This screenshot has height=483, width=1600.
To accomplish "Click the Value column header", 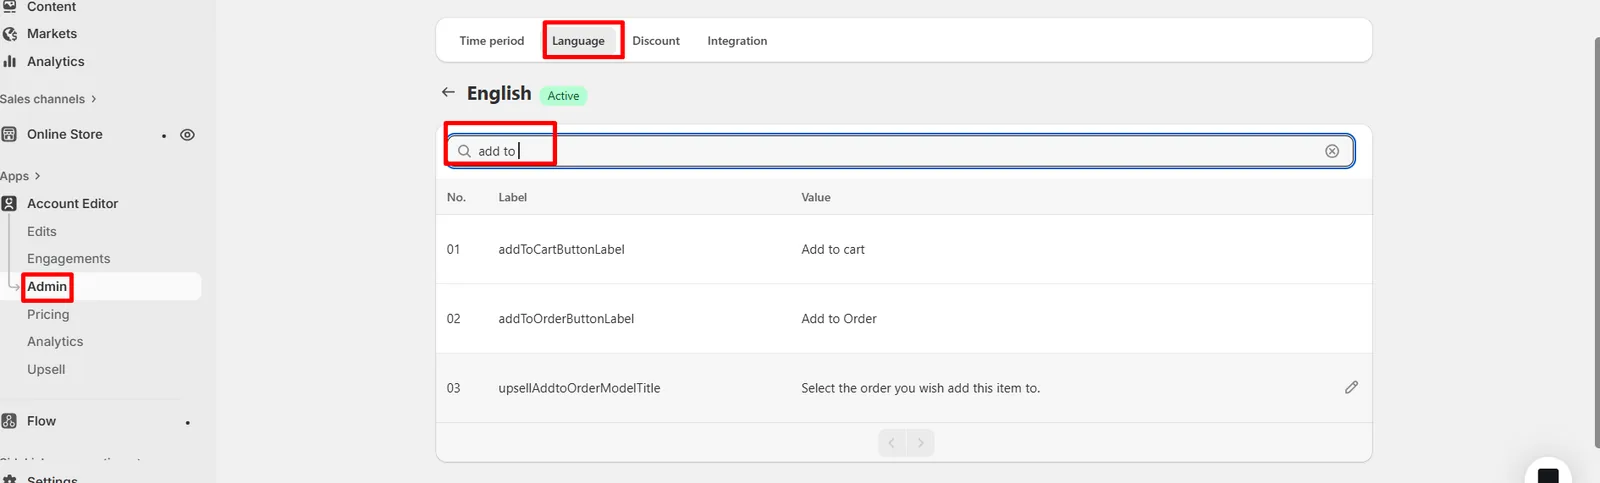I will [816, 198].
